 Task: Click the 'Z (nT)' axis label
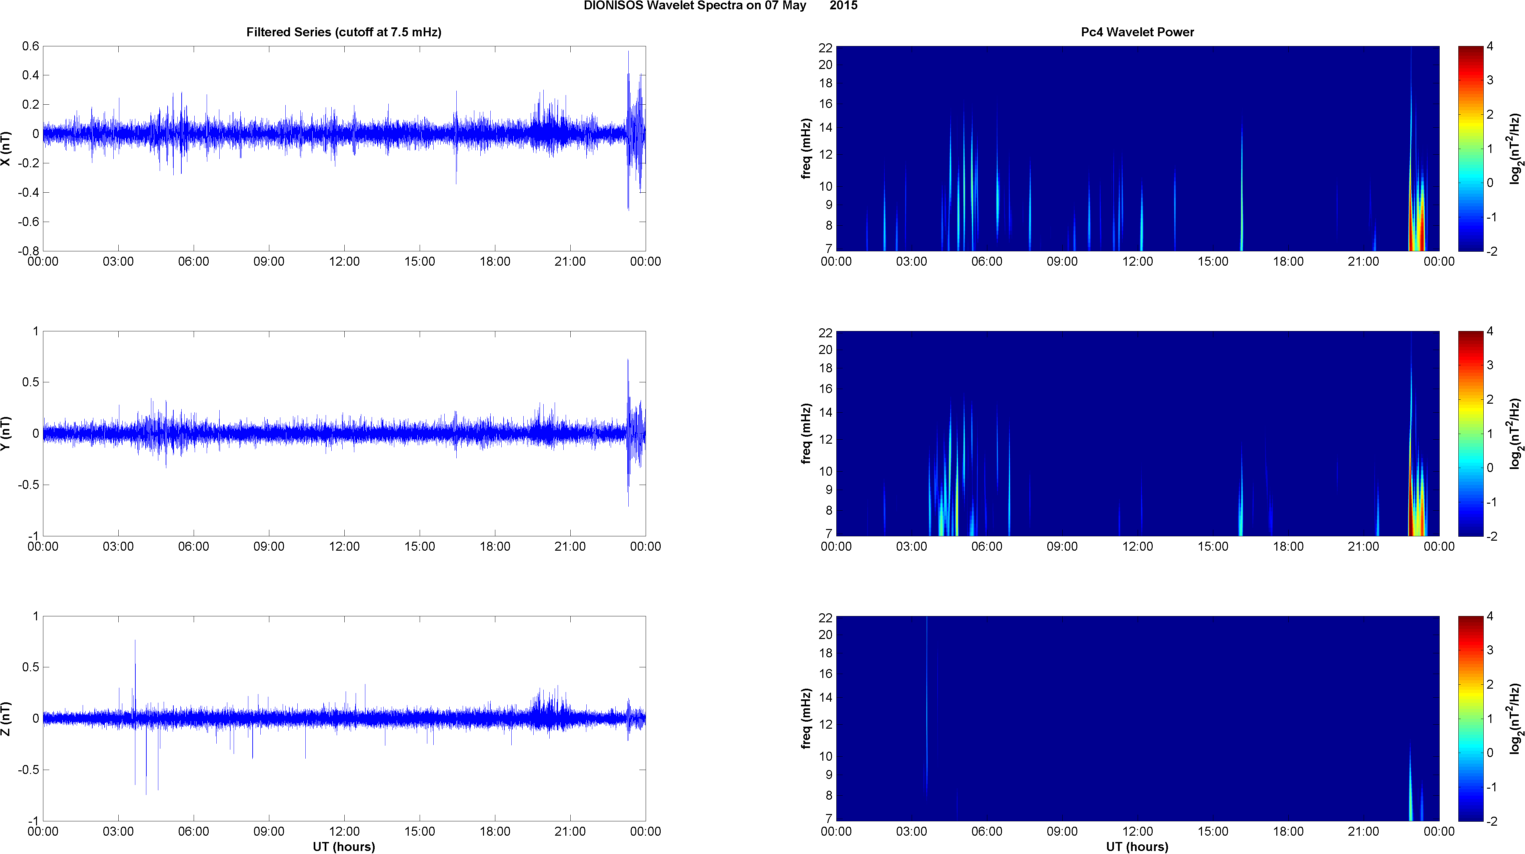pyautogui.click(x=6, y=718)
